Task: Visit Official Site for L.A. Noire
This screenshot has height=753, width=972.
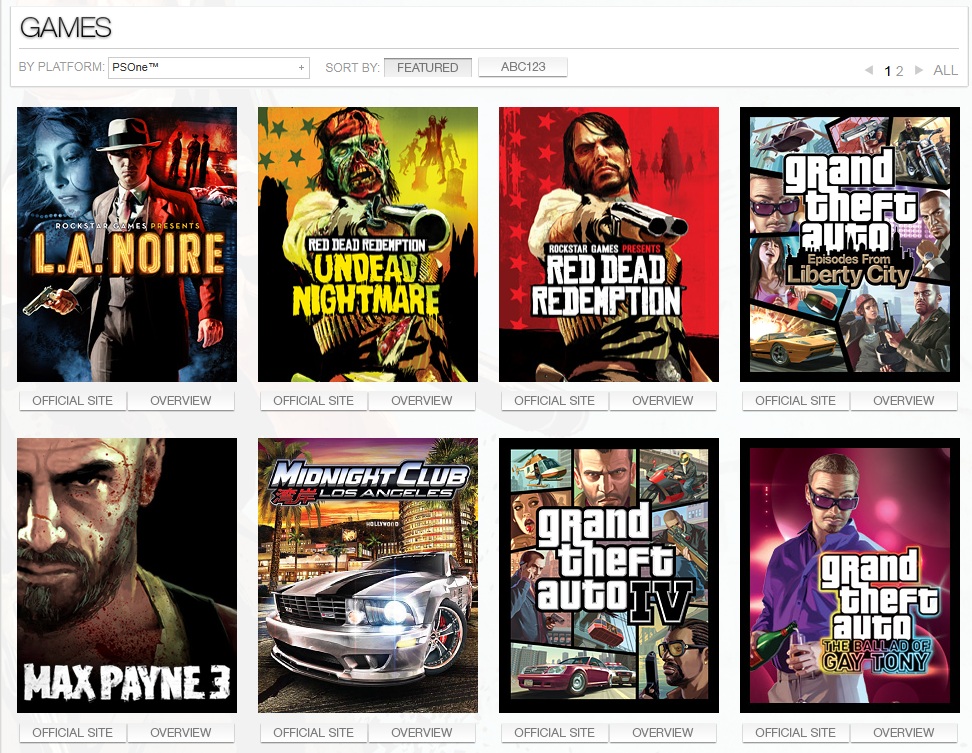Action: (x=72, y=401)
